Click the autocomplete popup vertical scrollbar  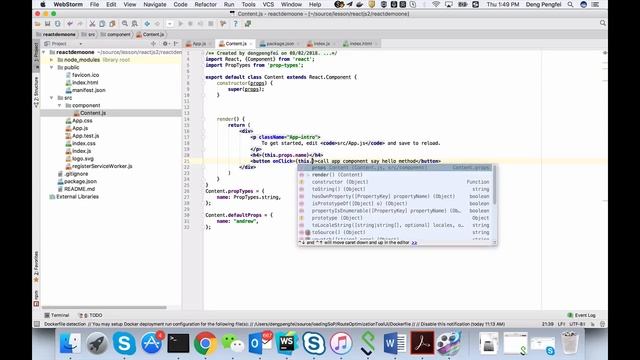[x=495, y=185]
